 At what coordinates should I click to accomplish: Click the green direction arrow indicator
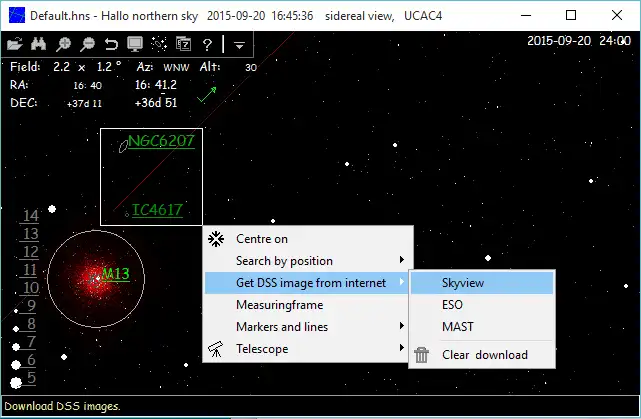click(x=207, y=94)
